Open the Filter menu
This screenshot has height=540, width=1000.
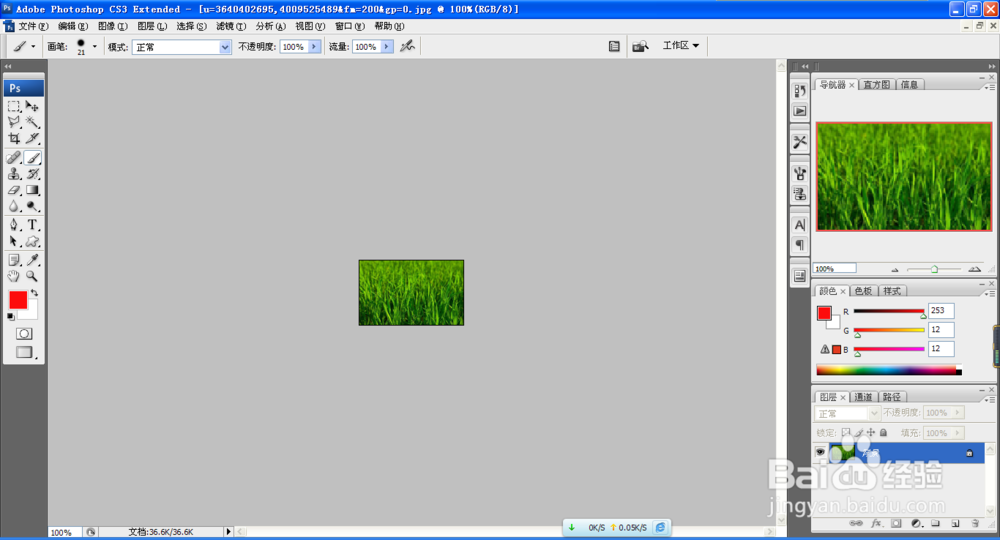point(230,26)
